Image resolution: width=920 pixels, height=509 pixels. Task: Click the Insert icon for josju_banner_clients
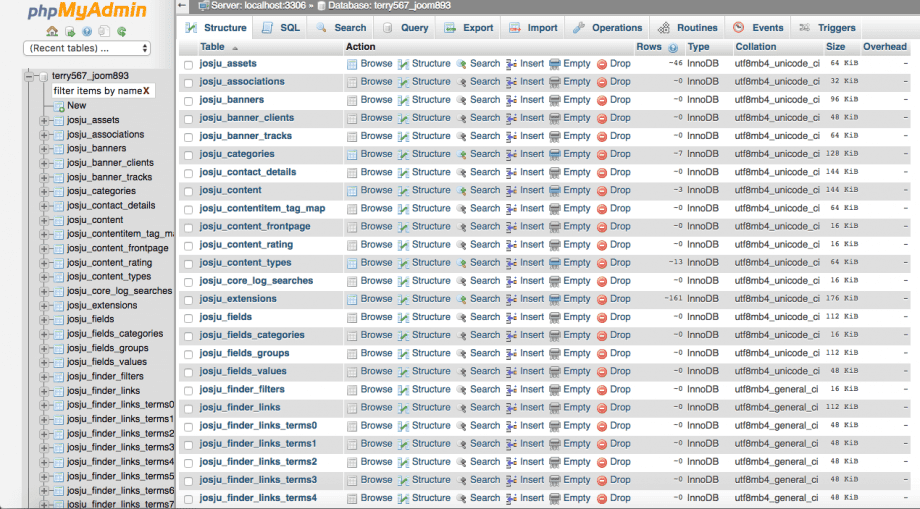point(511,119)
